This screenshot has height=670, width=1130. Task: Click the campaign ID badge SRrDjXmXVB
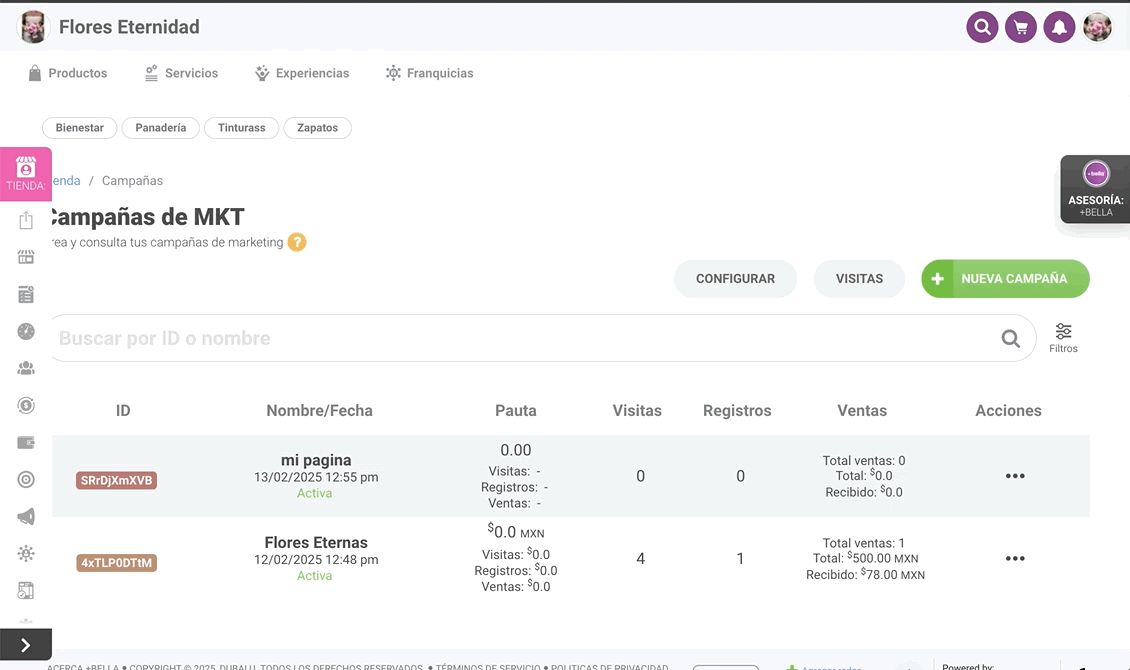[116, 480]
